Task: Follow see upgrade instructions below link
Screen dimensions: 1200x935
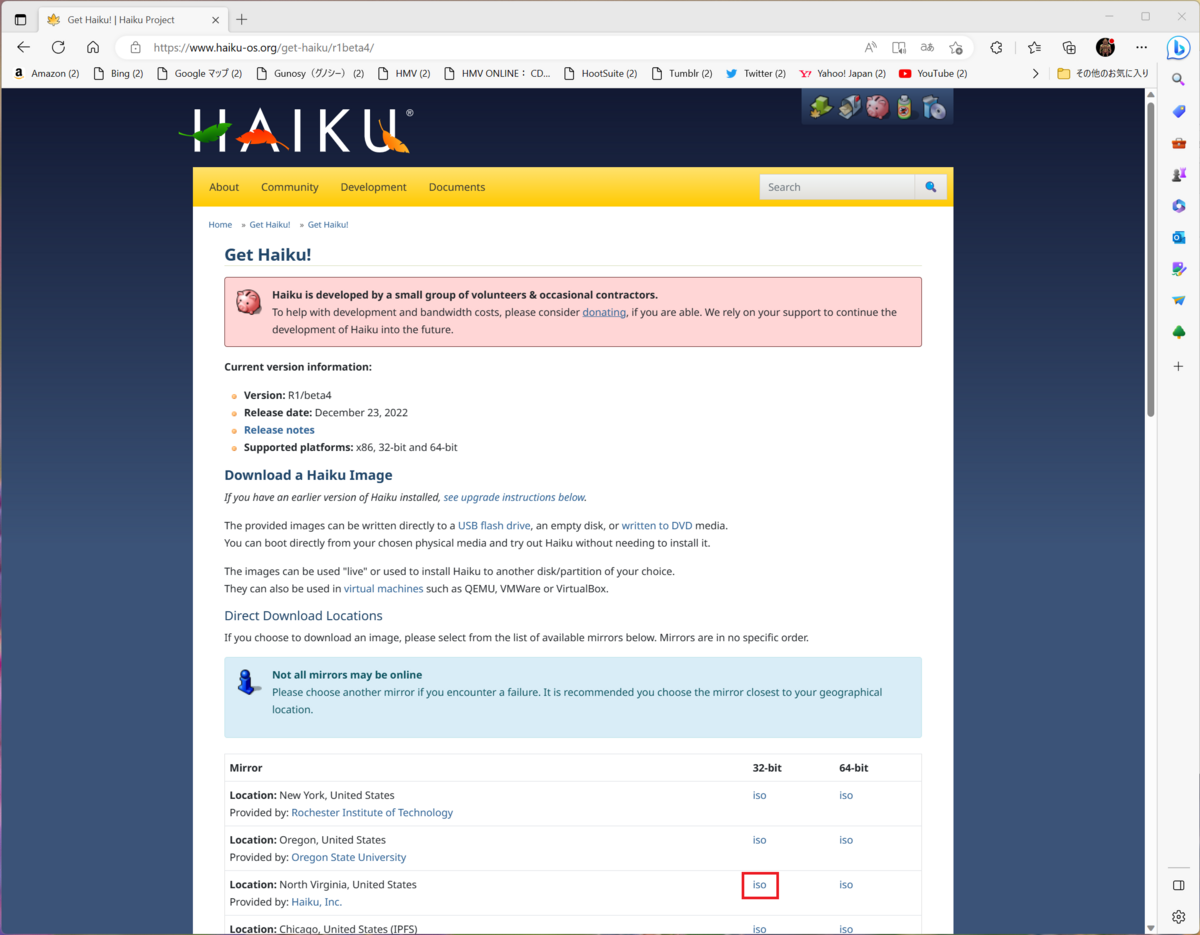Action: (514, 497)
